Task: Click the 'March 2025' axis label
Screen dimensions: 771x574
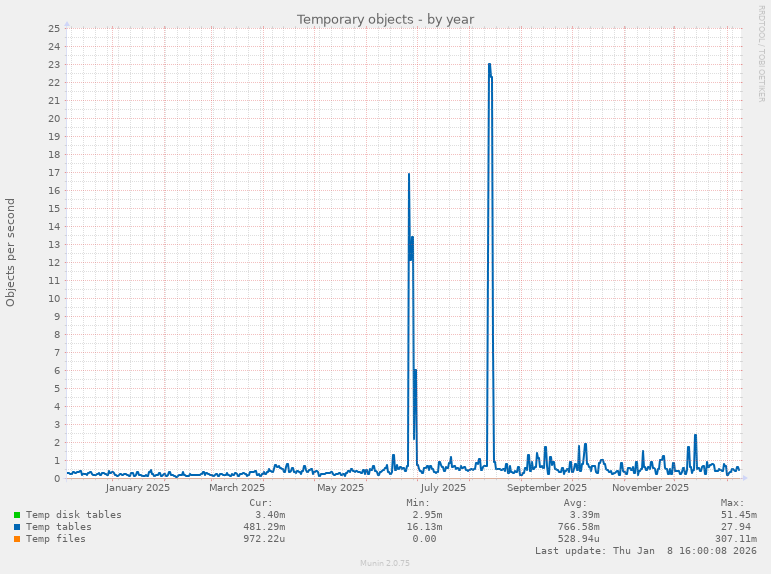Action: point(237,488)
